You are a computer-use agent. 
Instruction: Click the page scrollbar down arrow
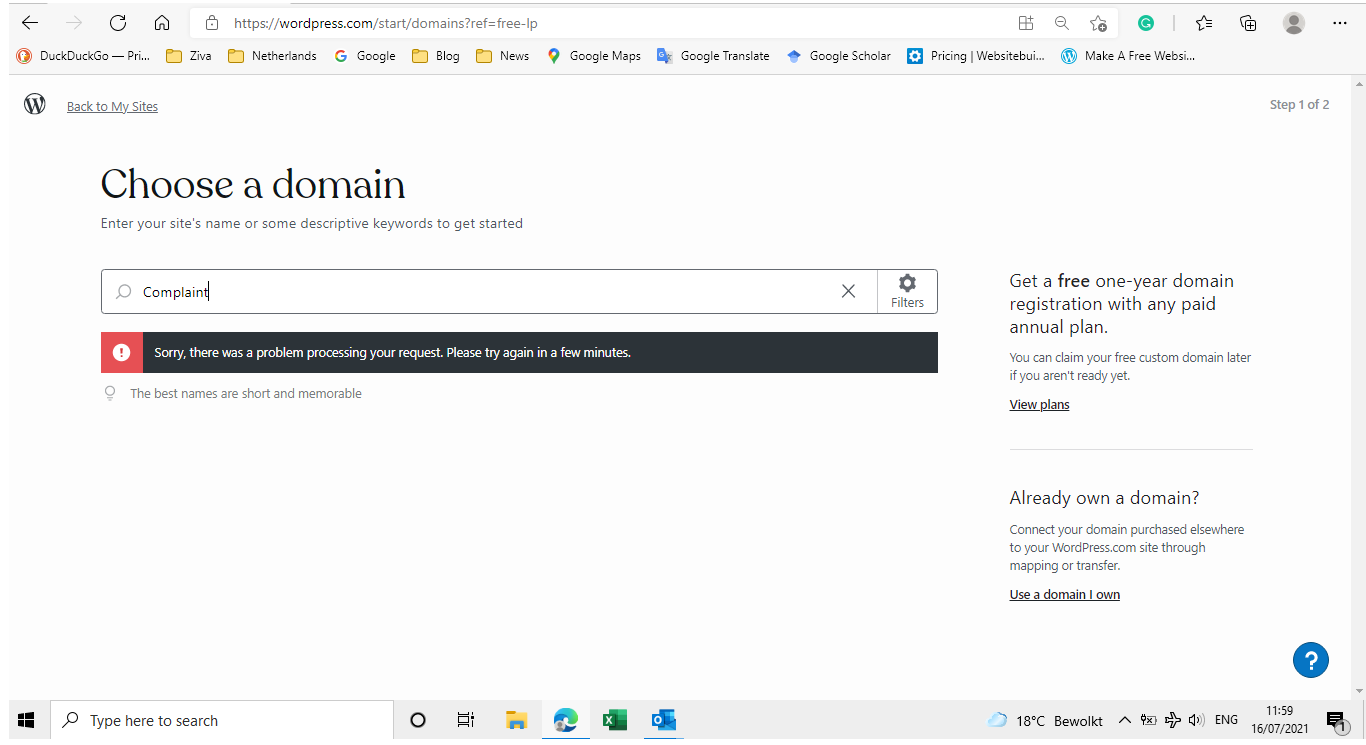point(1359,691)
